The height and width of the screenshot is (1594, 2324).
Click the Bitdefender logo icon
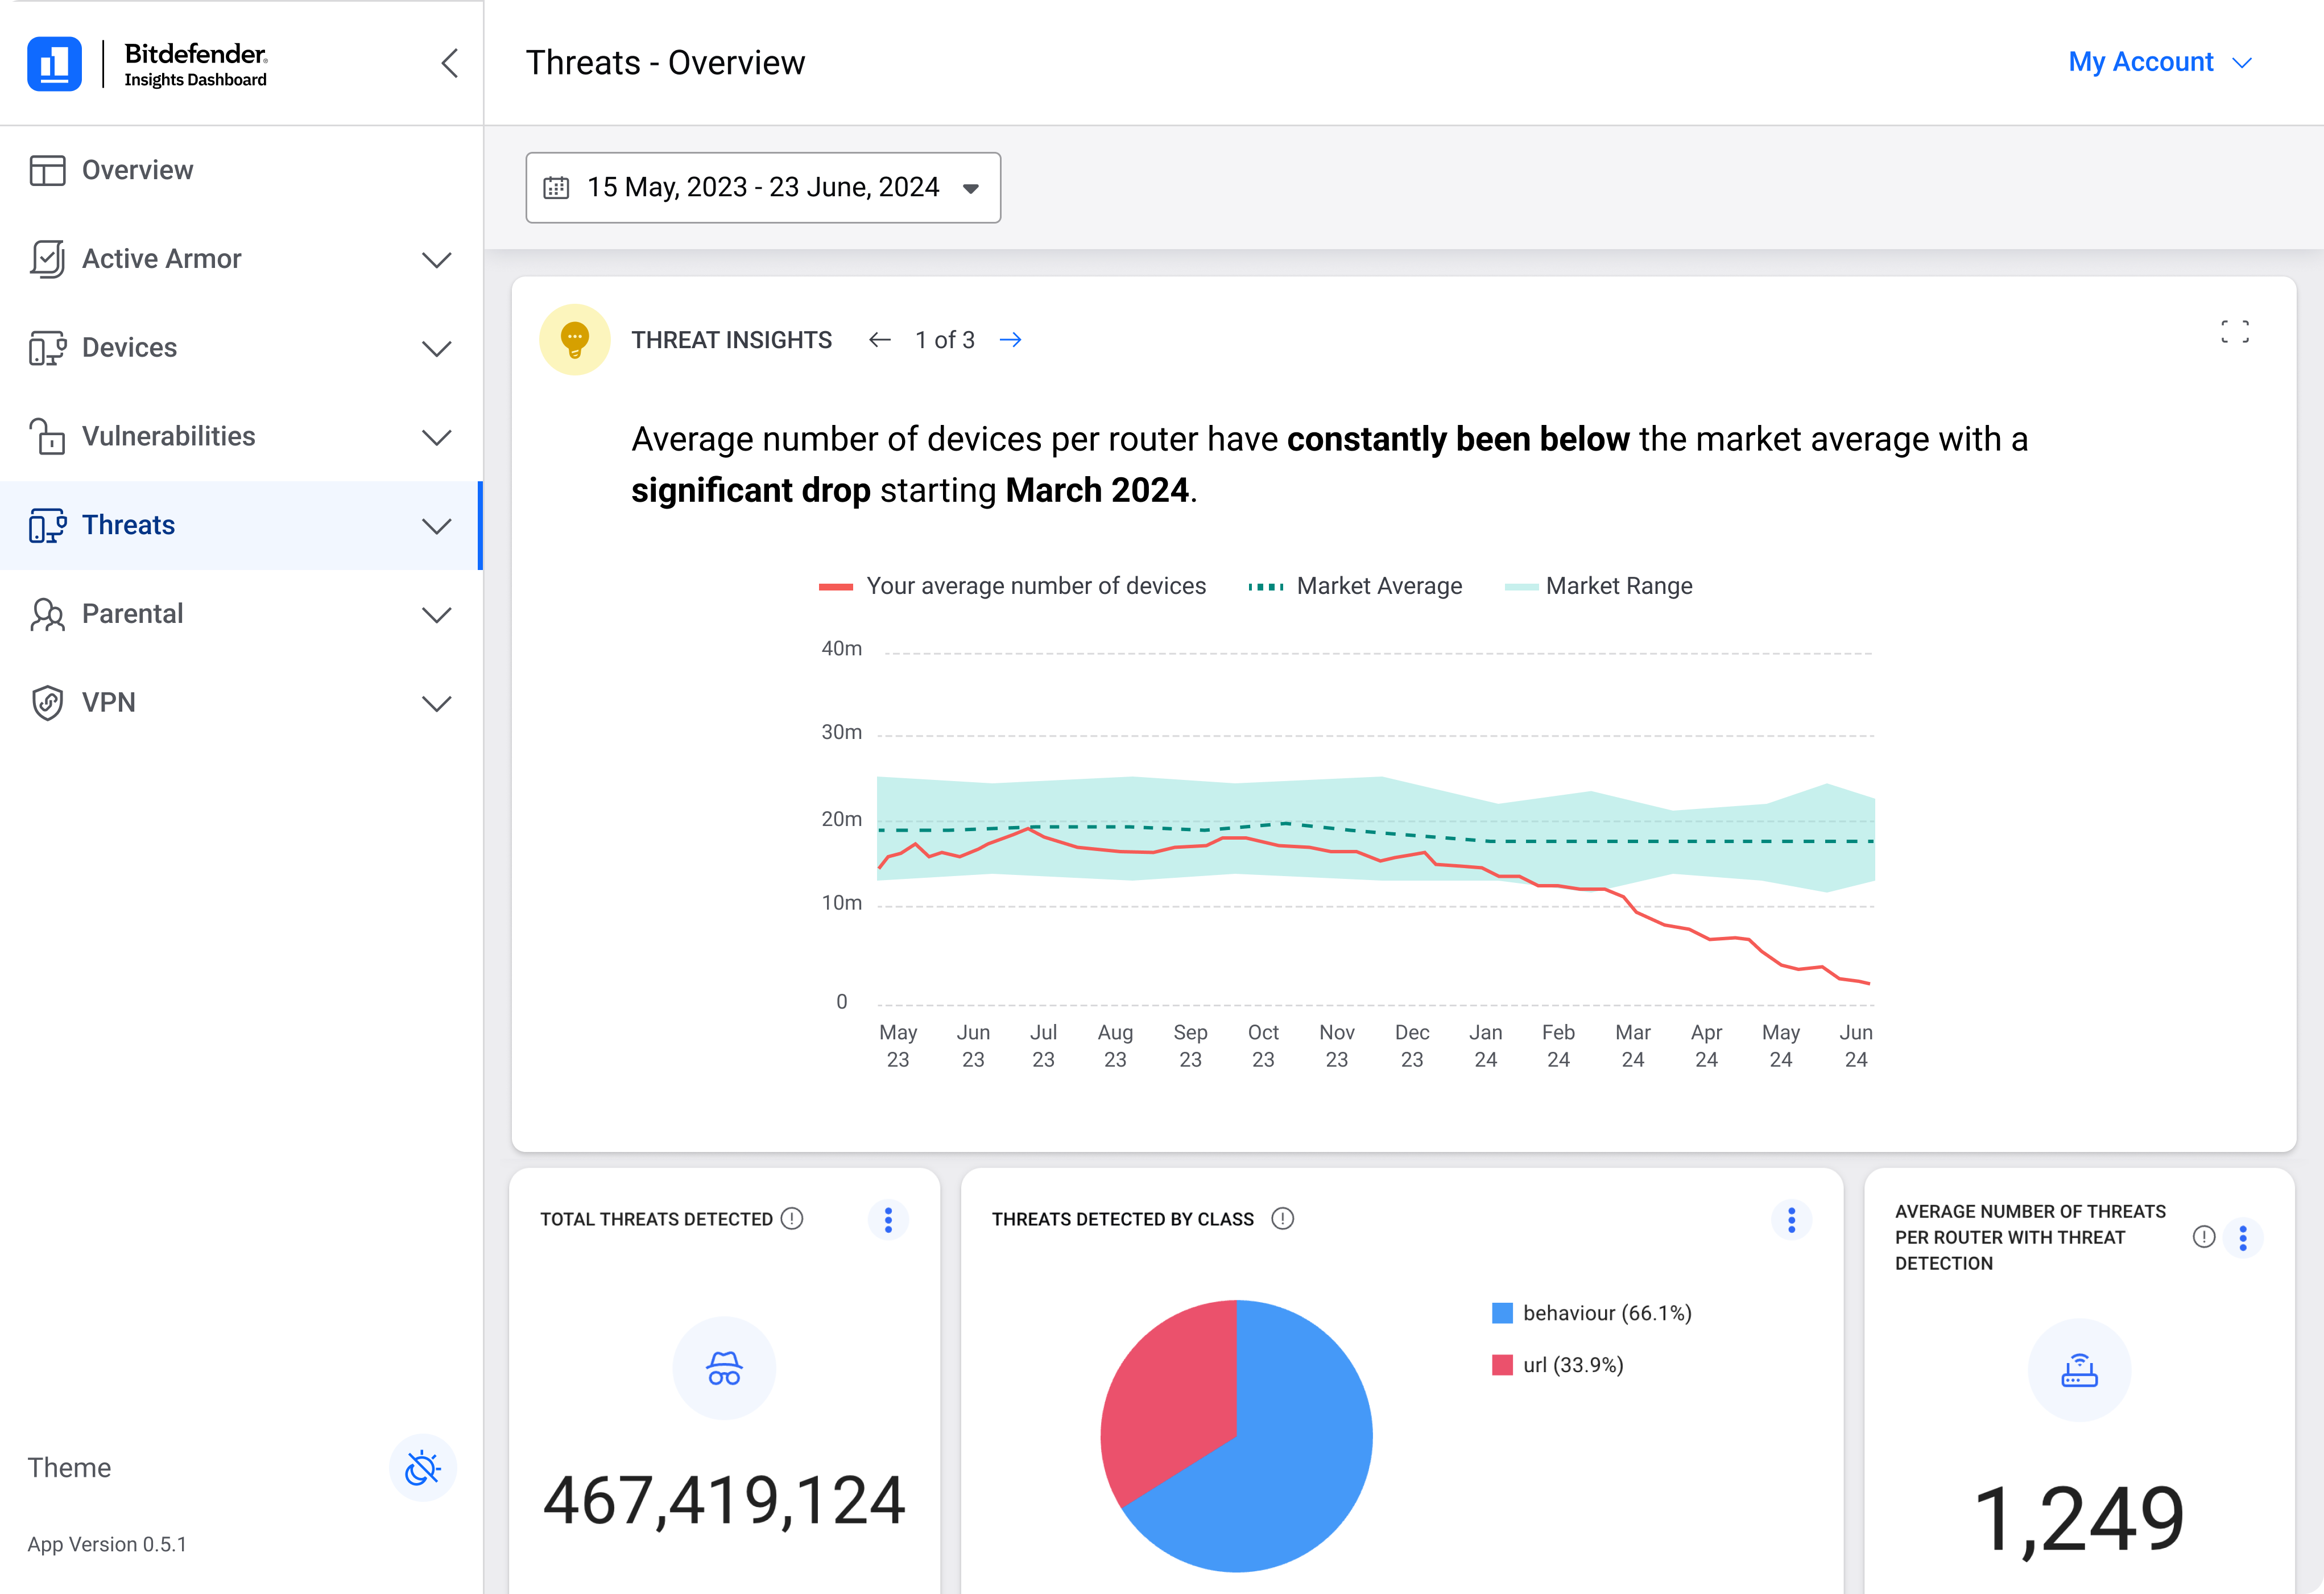[54, 64]
